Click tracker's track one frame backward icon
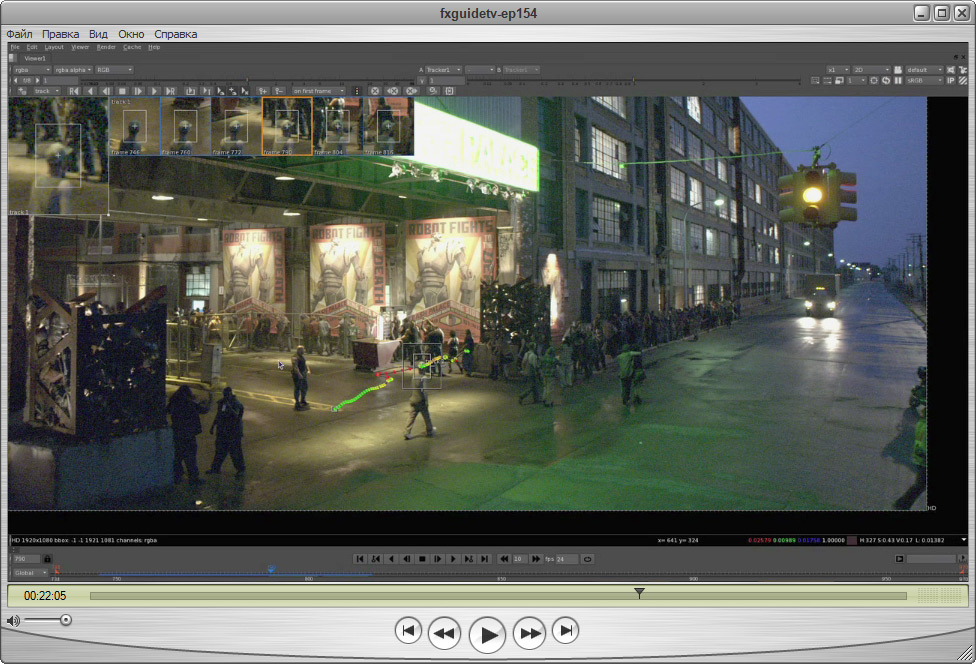The height and width of the screenshot is (664, 976). click(106, 91)
